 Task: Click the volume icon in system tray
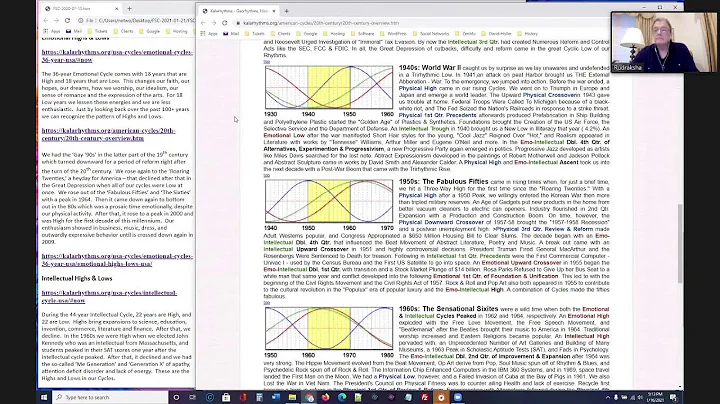pos(640,398)
